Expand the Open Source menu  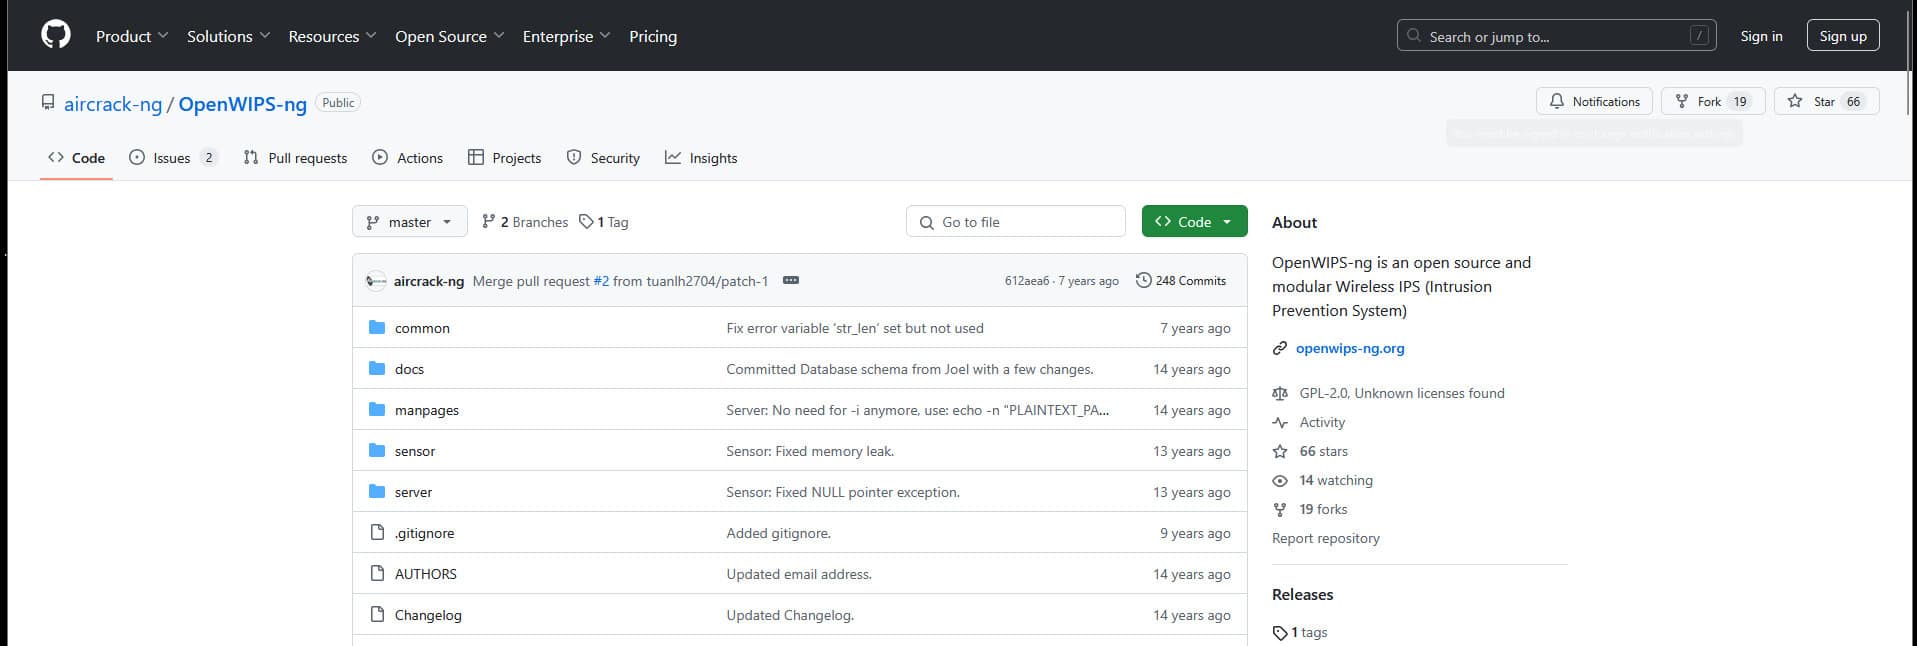[450, 36]
